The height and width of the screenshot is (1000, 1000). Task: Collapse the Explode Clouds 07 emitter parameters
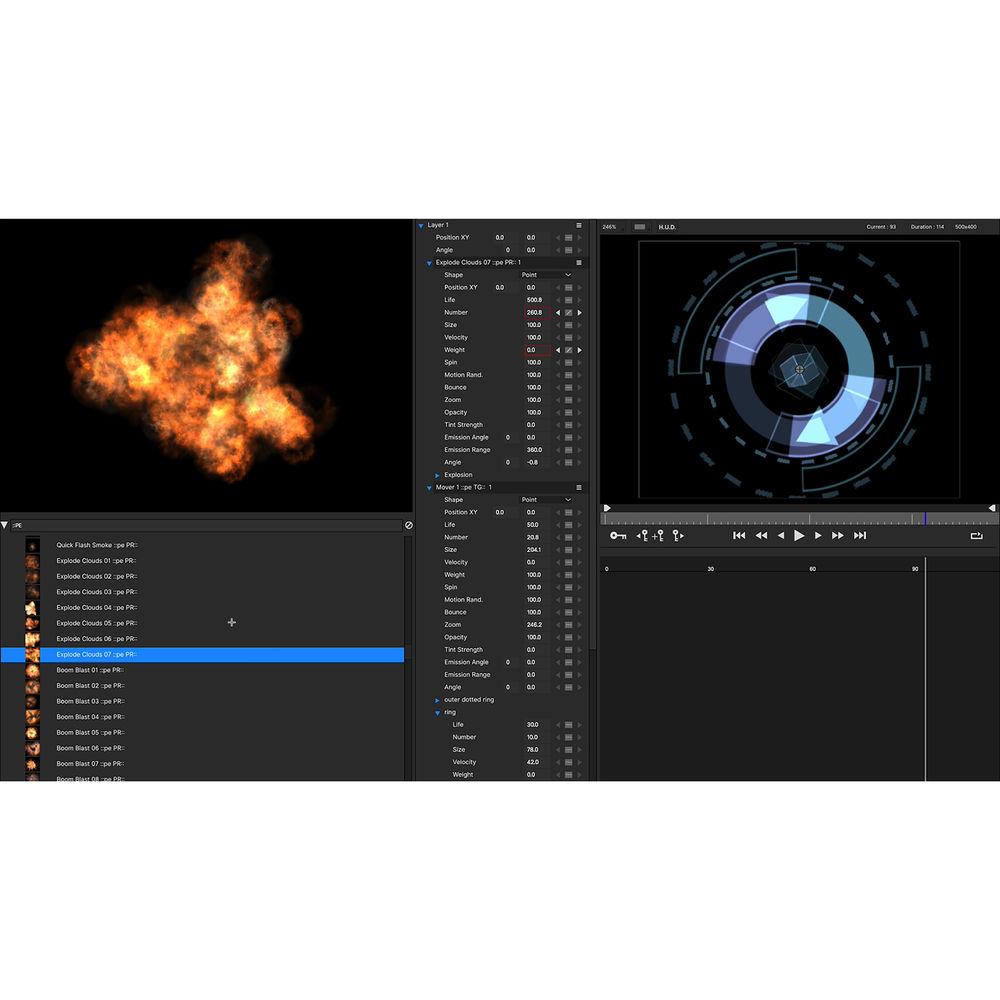[428, 262]
